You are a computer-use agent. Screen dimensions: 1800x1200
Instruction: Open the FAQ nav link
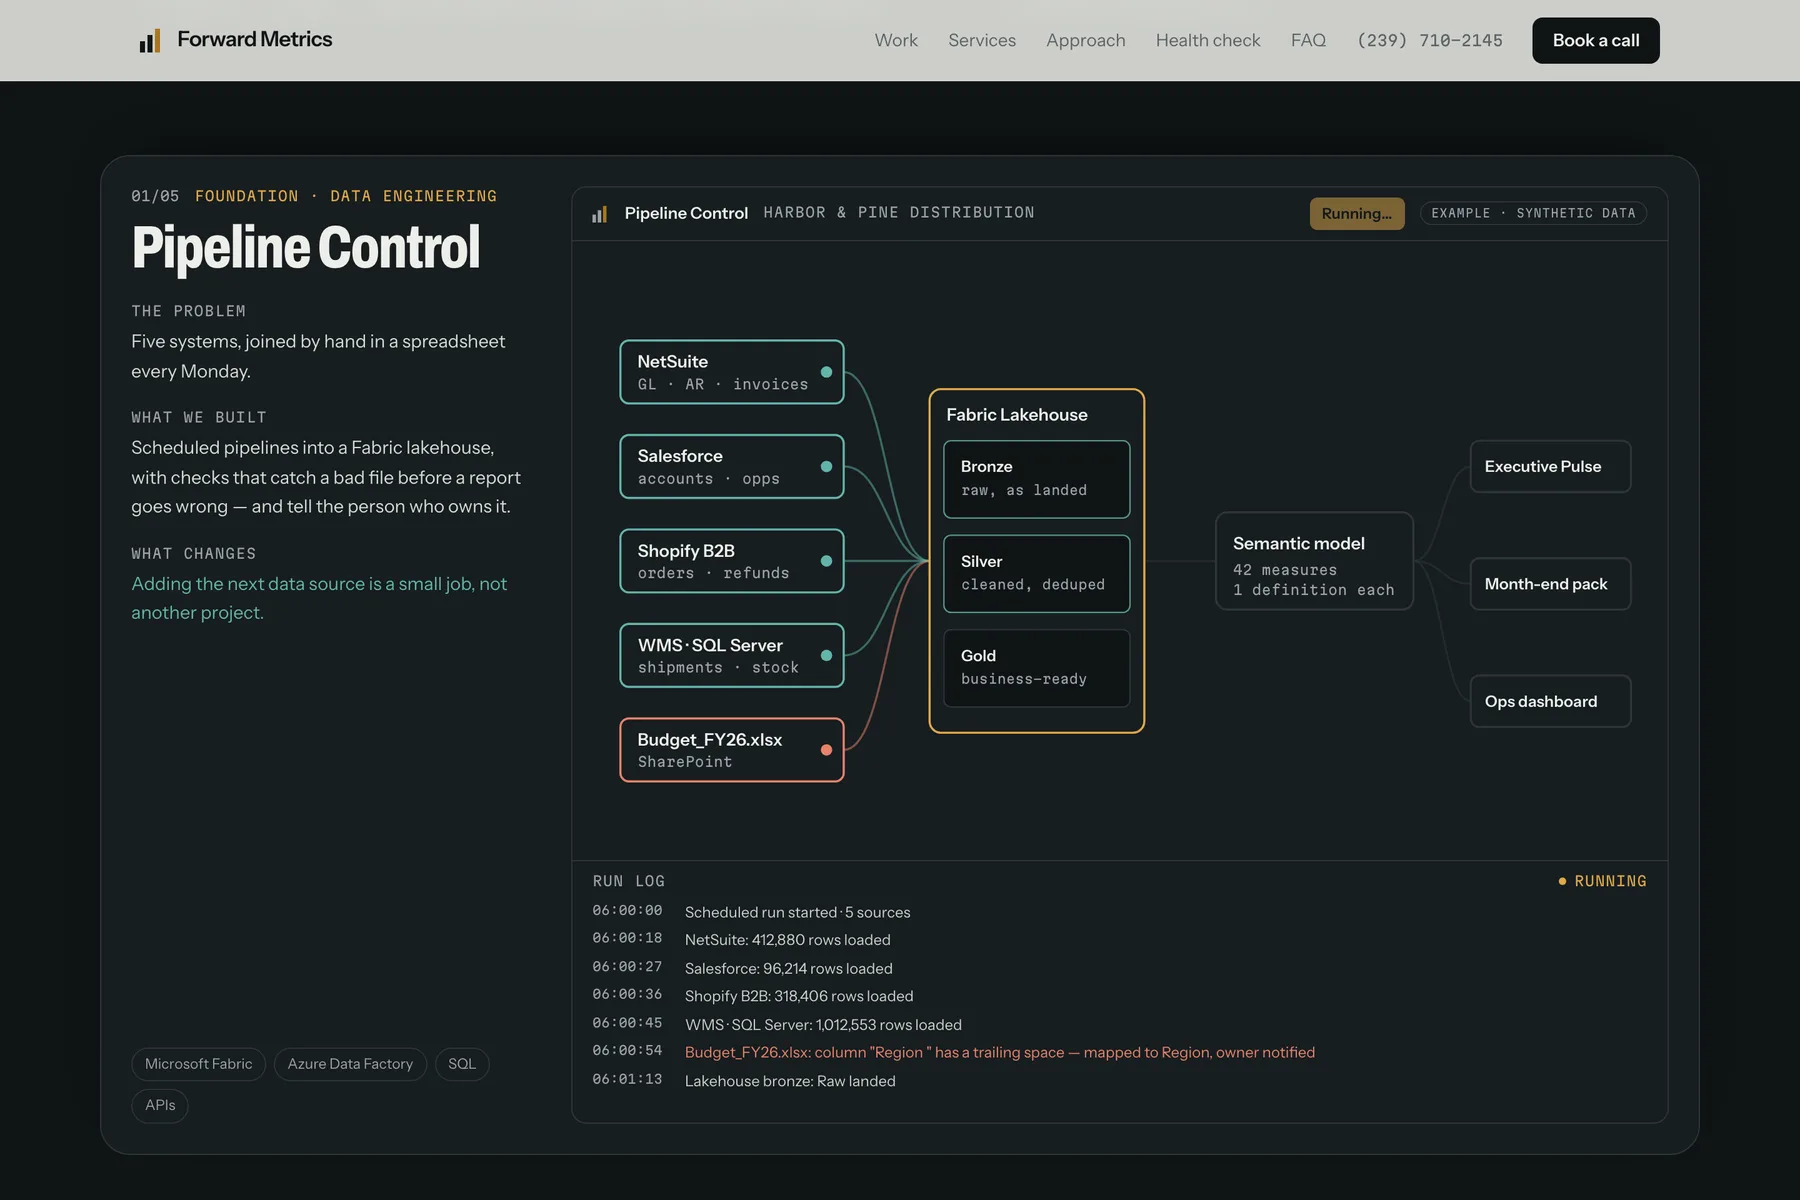click(1308, 40)
